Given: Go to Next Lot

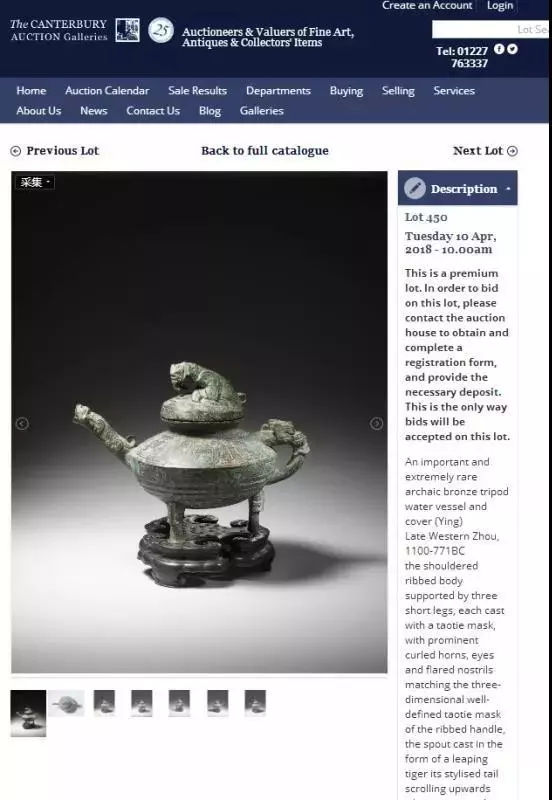Looking at the screenshot, I should (x=485, y=151).
